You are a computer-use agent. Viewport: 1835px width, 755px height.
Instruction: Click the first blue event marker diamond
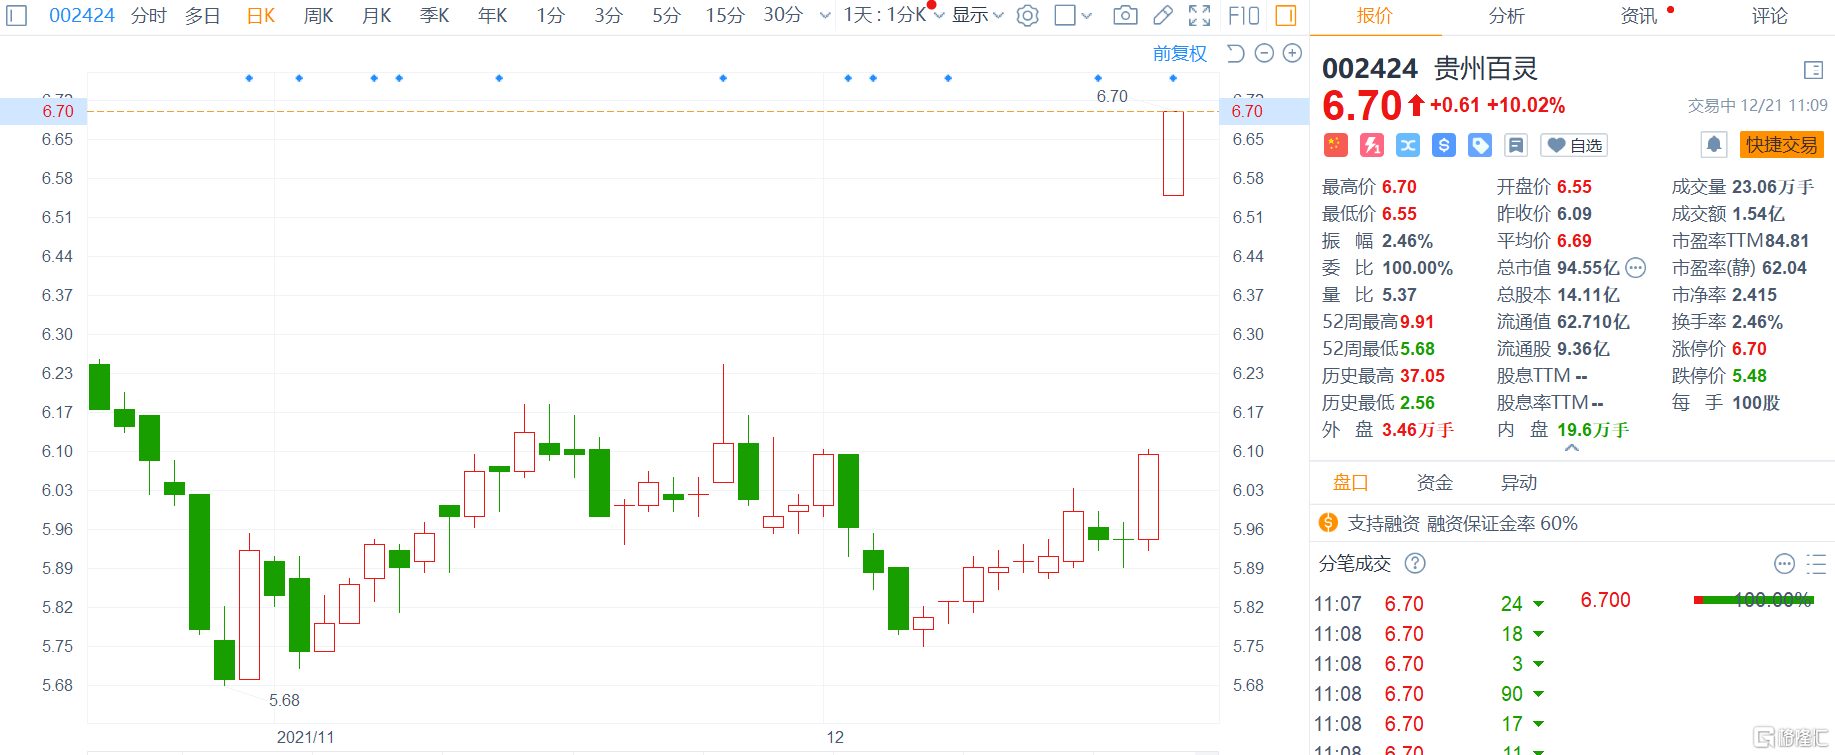pos(249,78)
